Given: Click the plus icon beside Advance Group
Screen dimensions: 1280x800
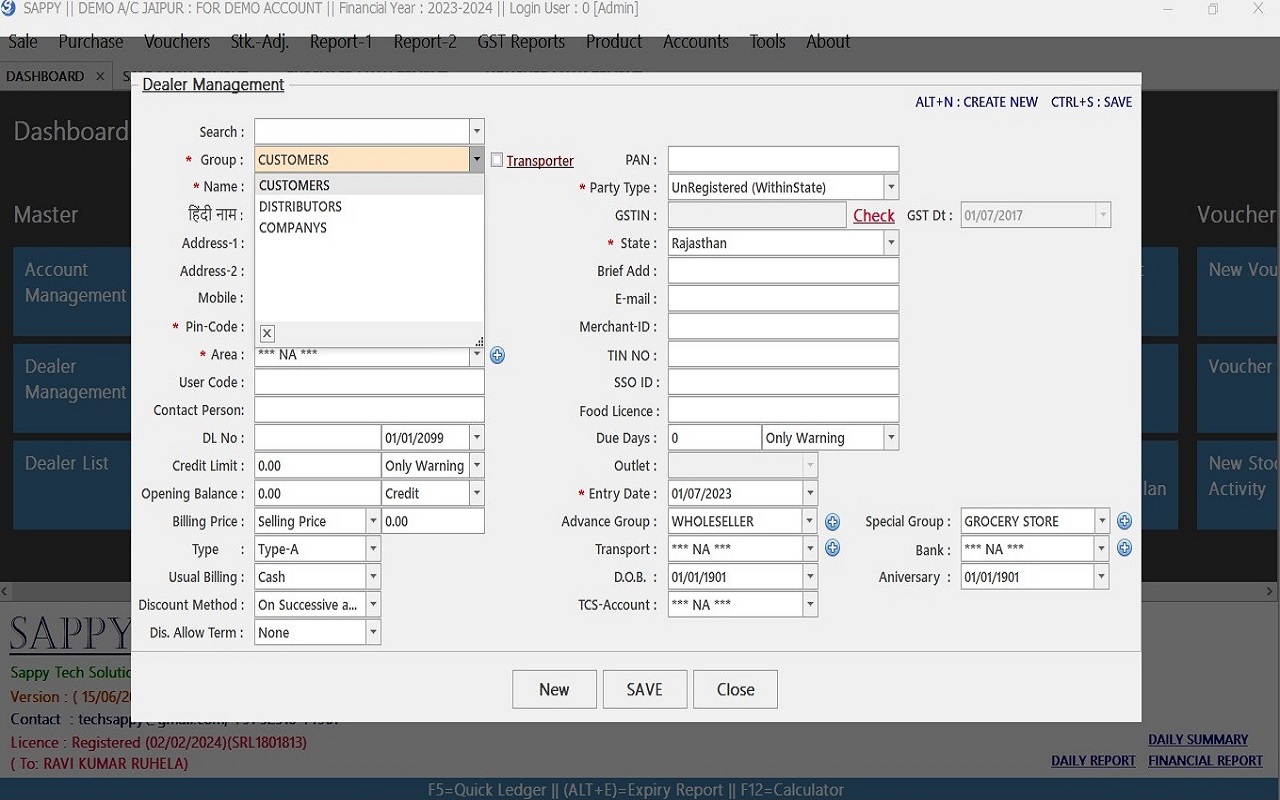Looking at the screenshot, I should (x=832, y=522).
